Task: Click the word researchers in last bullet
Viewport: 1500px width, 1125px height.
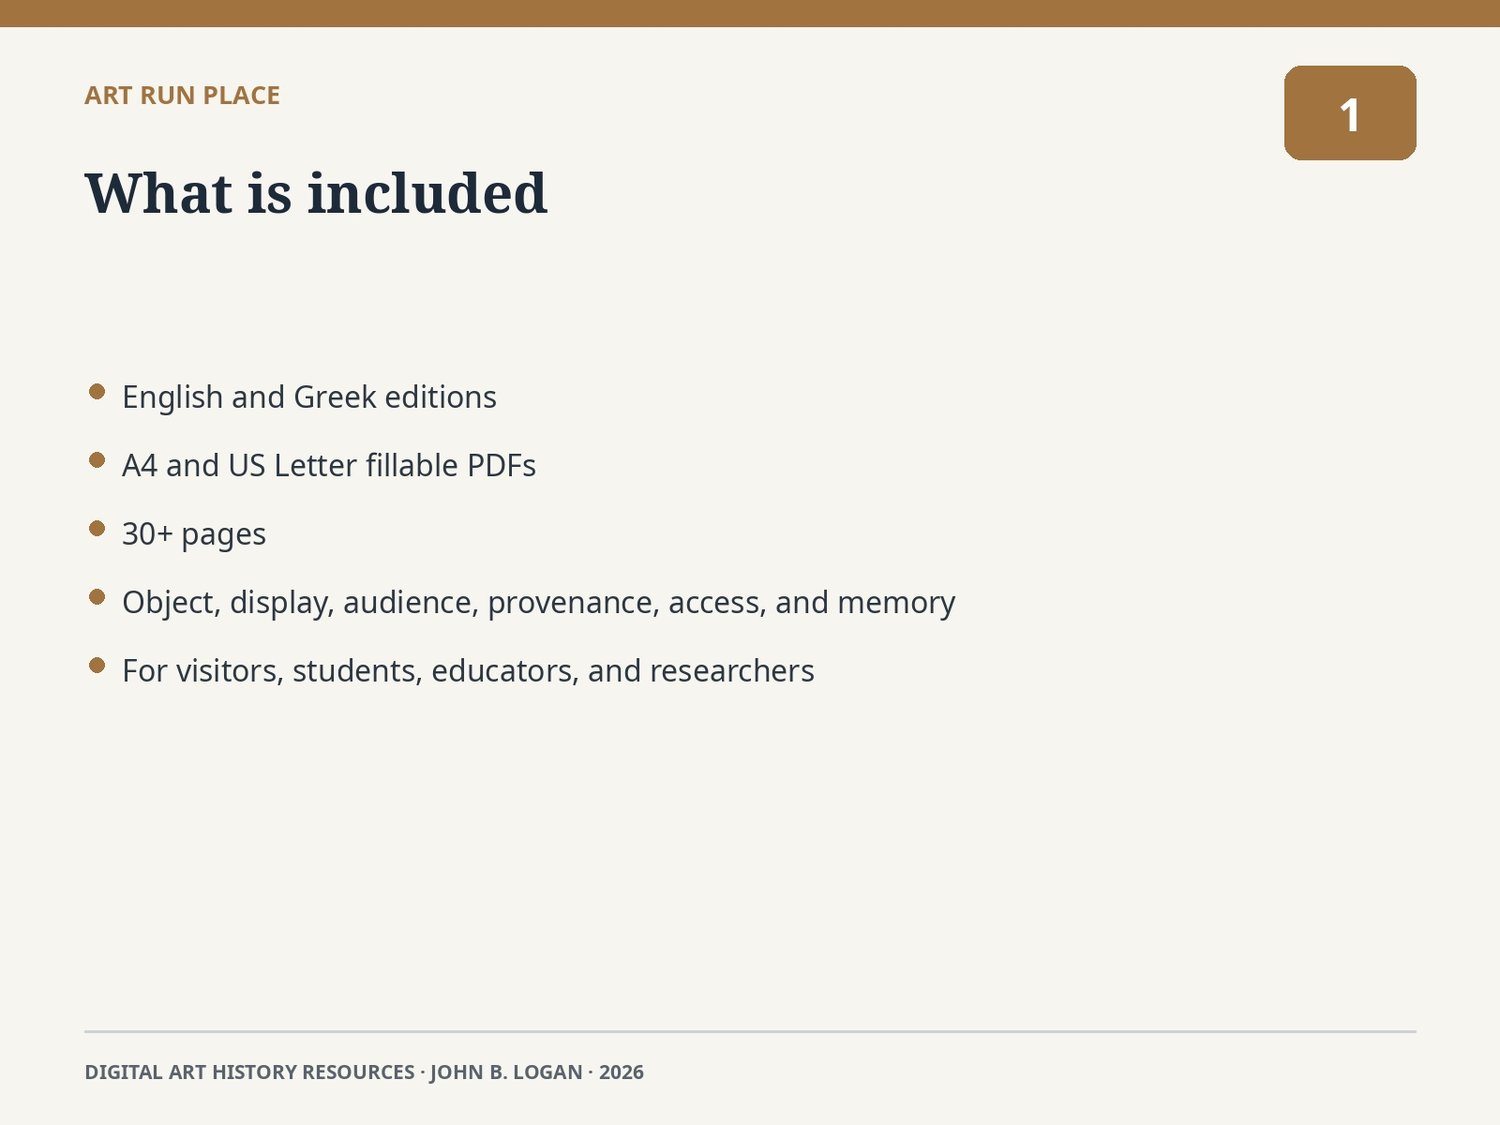Action: tap(732, 671)
